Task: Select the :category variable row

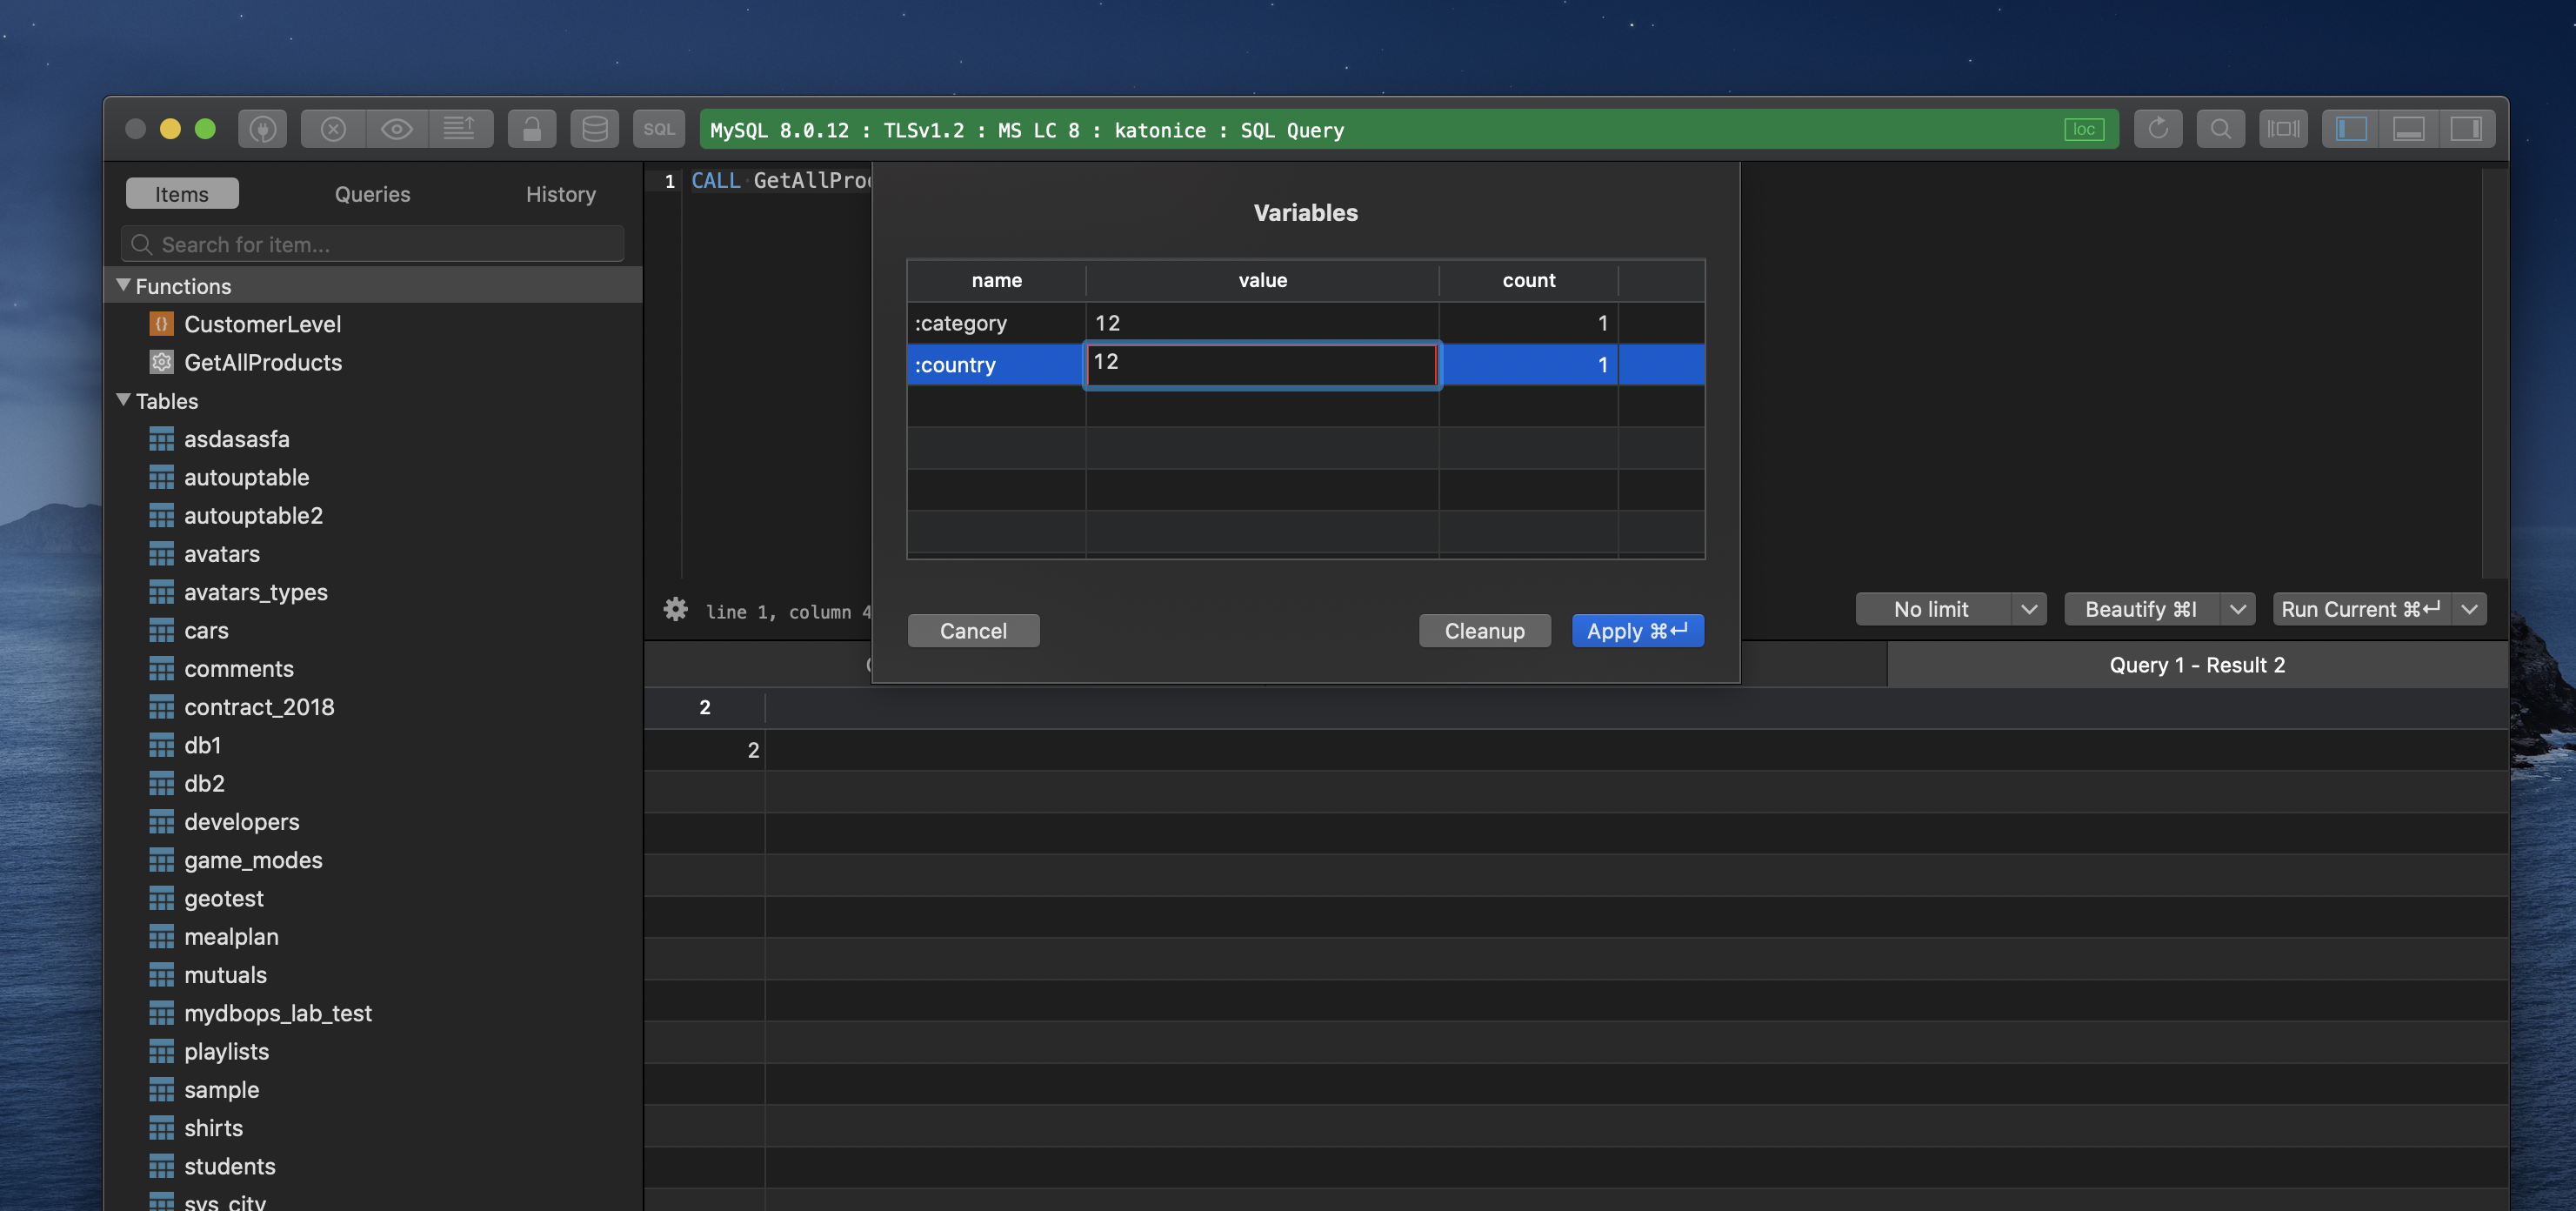Action: click(1305, 323)
